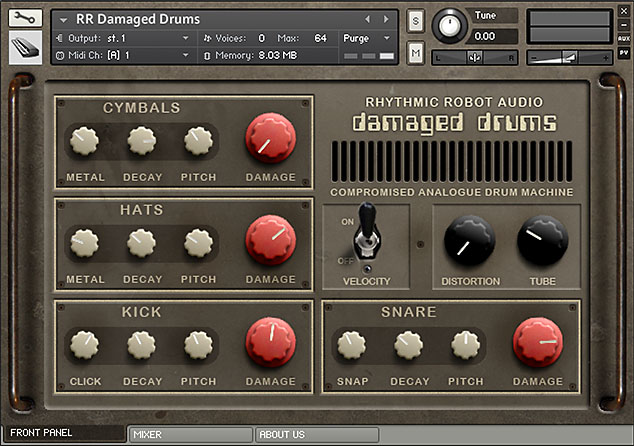This screenshot has width=634, height=446.
Task: Click the instrument volume slider
Action: tap(569, 58)
